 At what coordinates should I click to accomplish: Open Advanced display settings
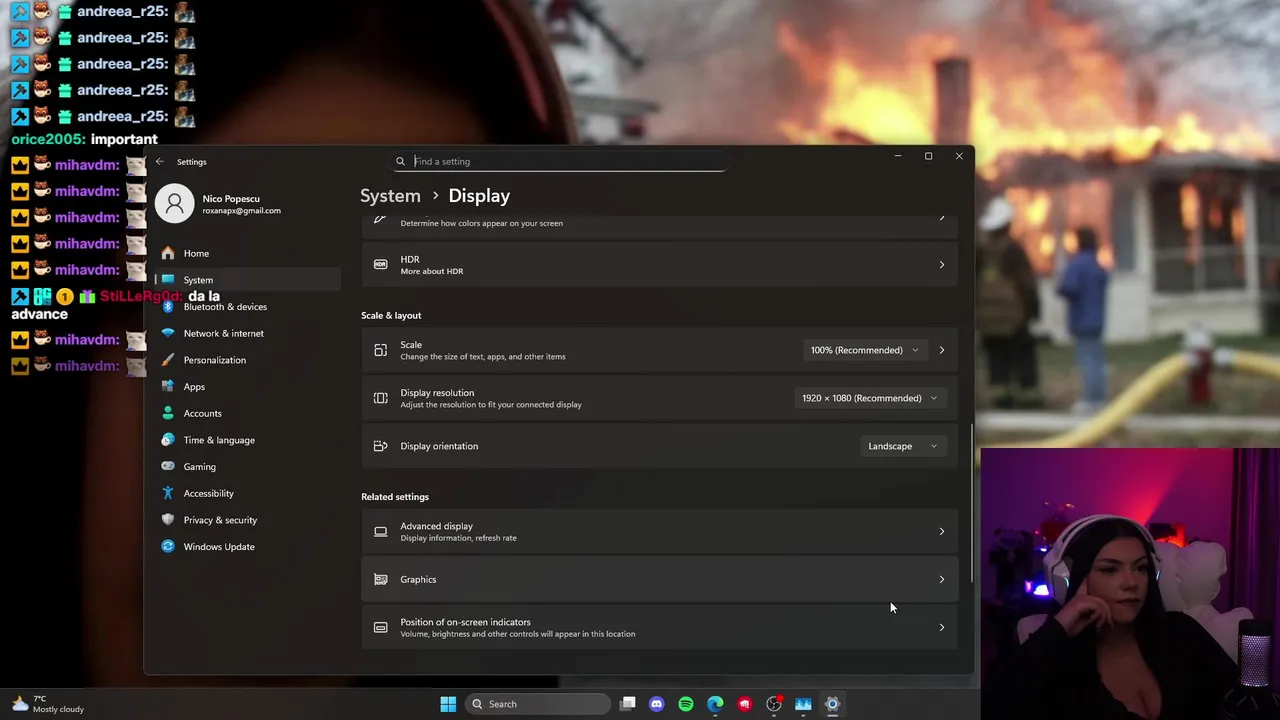659,532
